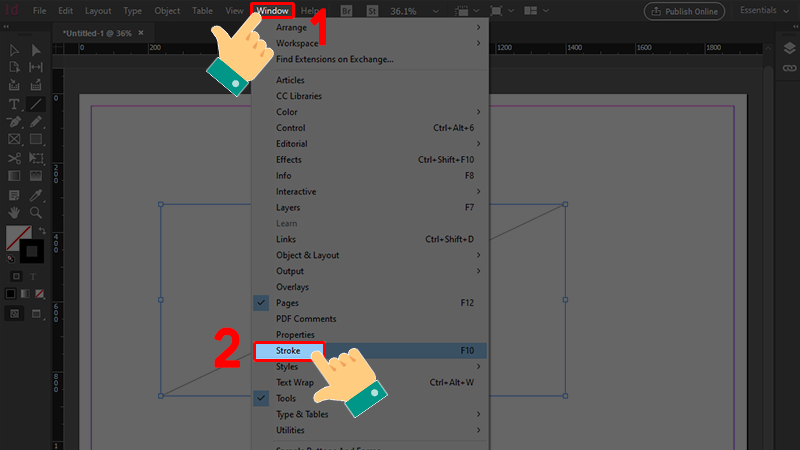Open the File menu
The height and width of the screenshot is (450, 800).
tap(39, 11)
